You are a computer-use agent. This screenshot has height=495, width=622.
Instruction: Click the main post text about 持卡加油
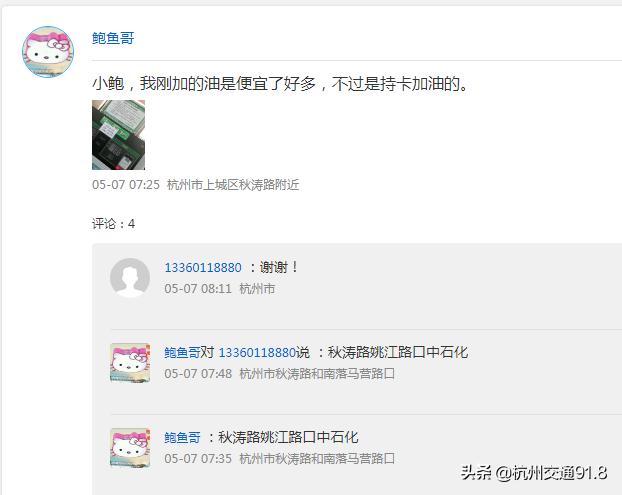click(280, 84)
